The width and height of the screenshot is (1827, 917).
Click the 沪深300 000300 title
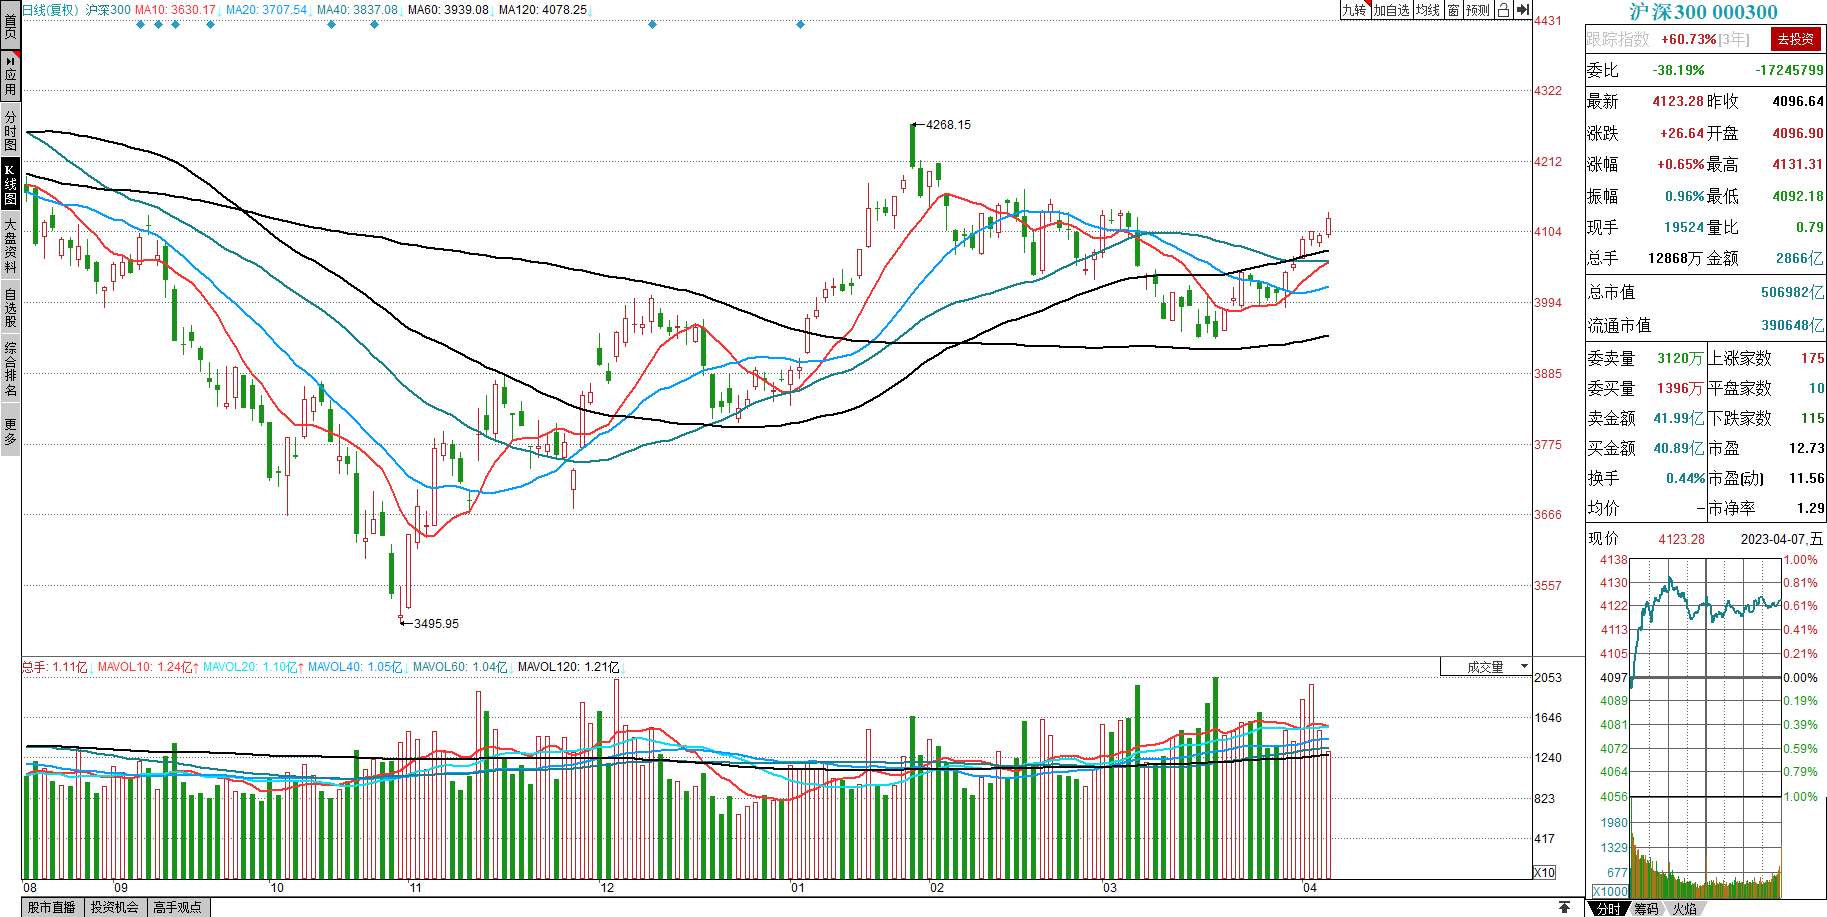point(1703,12)
